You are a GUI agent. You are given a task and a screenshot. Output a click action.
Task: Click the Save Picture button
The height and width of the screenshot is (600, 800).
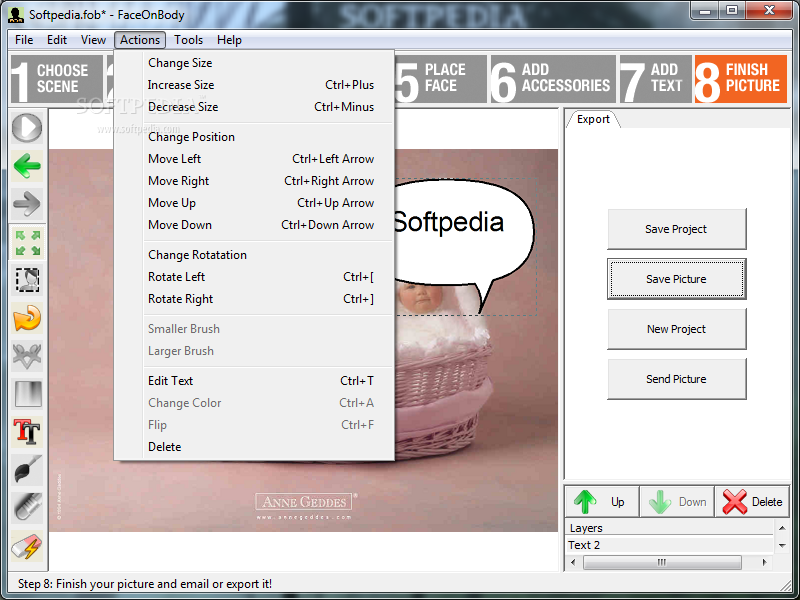click(677, 279)
